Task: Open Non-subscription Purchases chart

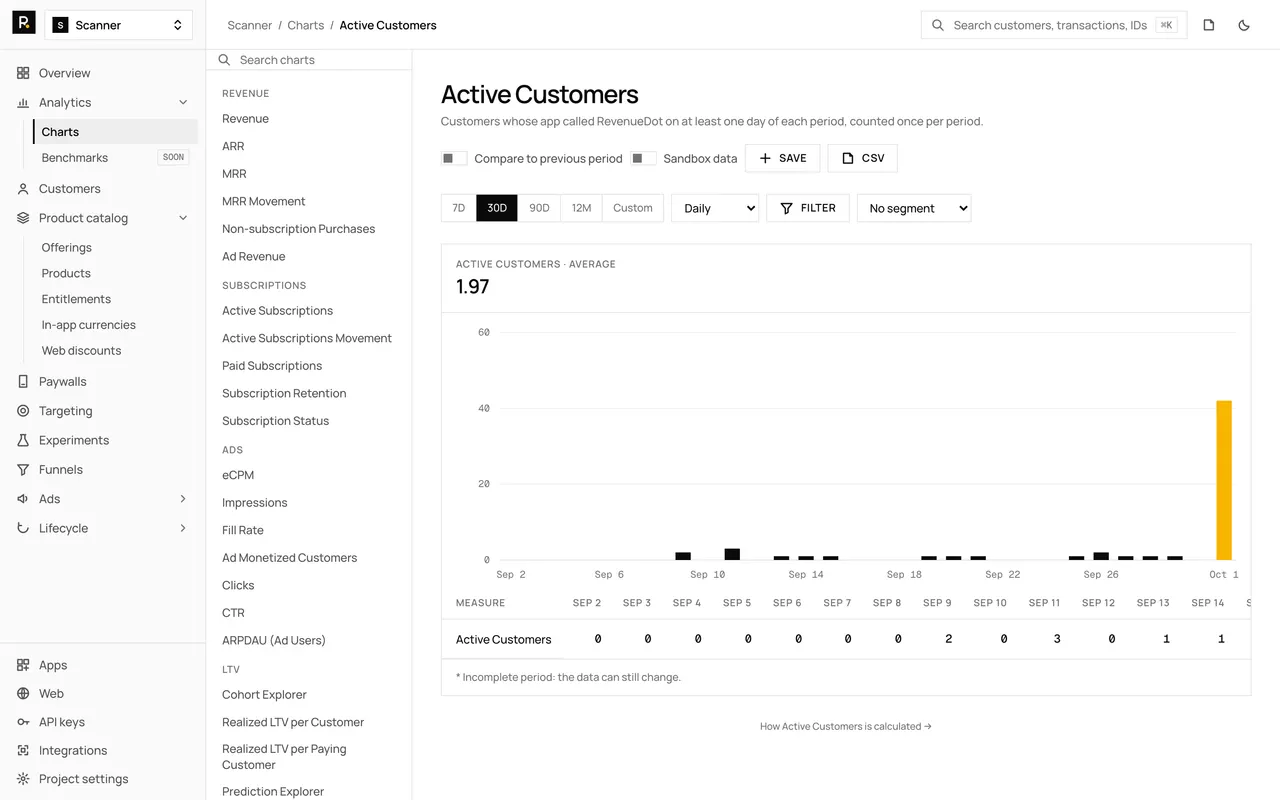Action: tap(299, 228)
